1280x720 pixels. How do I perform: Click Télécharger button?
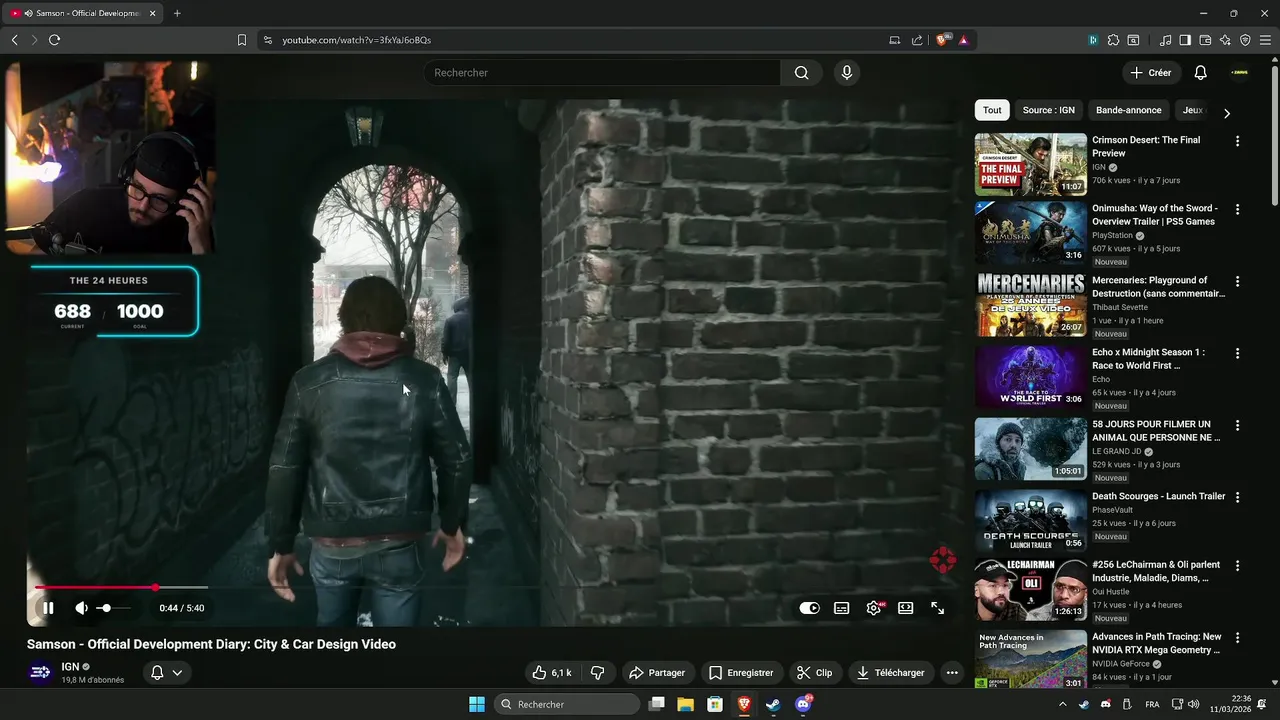coord(891,673)
